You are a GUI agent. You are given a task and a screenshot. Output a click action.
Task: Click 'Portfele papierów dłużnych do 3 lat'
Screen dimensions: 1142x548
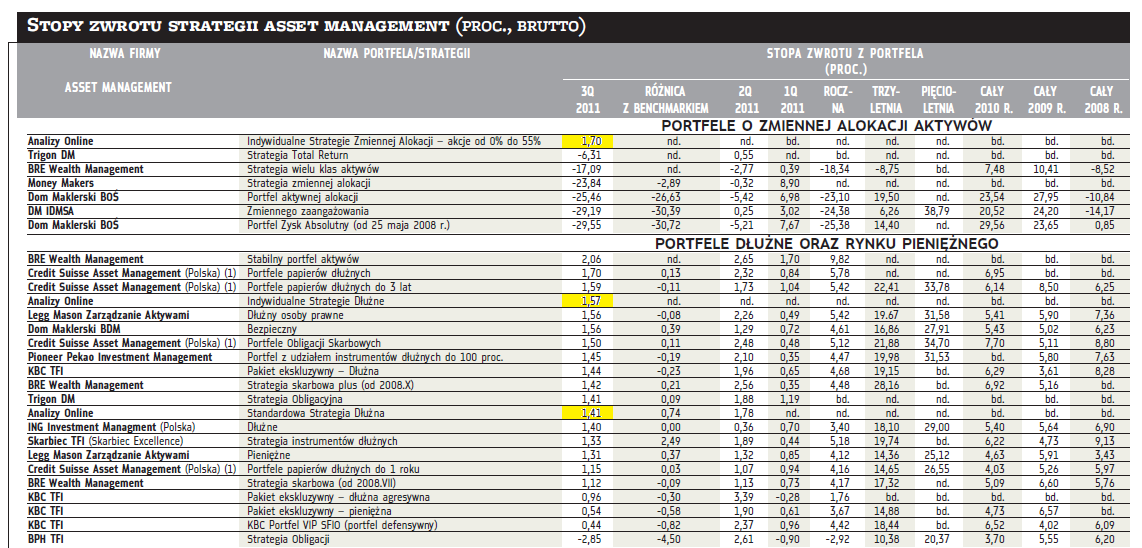[x=329, y=287]
